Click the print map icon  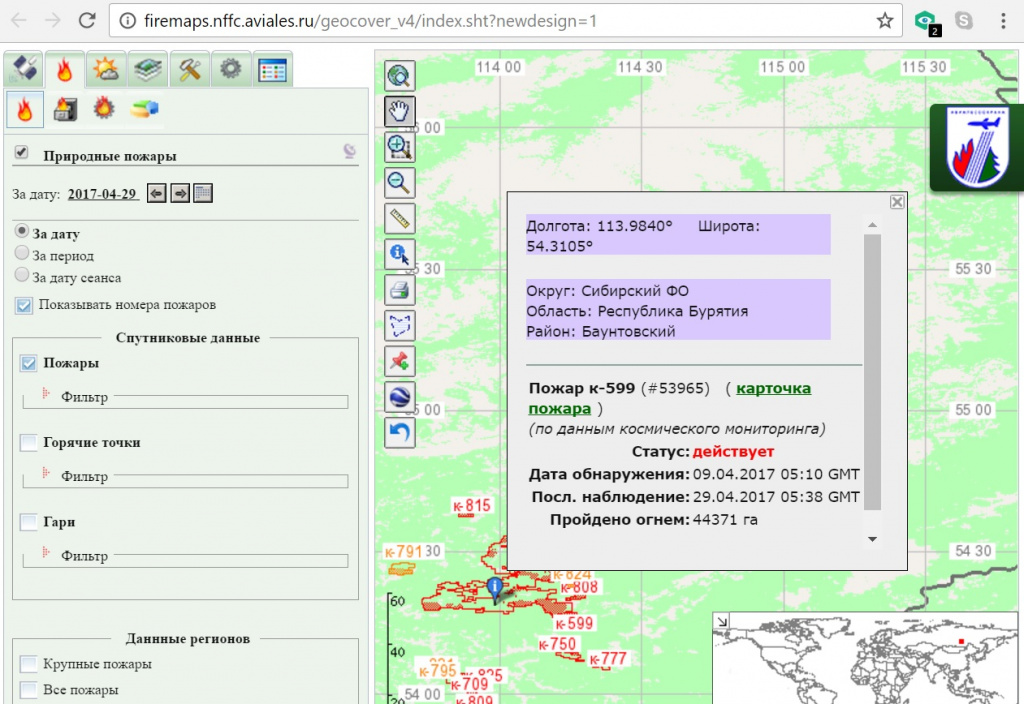coord(399,289)
